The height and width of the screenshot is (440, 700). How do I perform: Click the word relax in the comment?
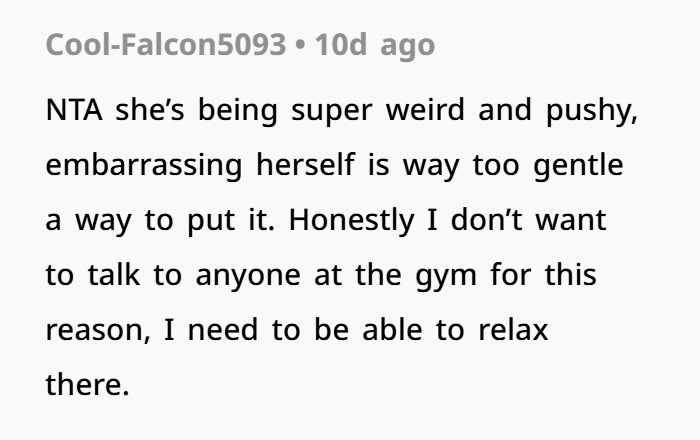click(513, 330)
